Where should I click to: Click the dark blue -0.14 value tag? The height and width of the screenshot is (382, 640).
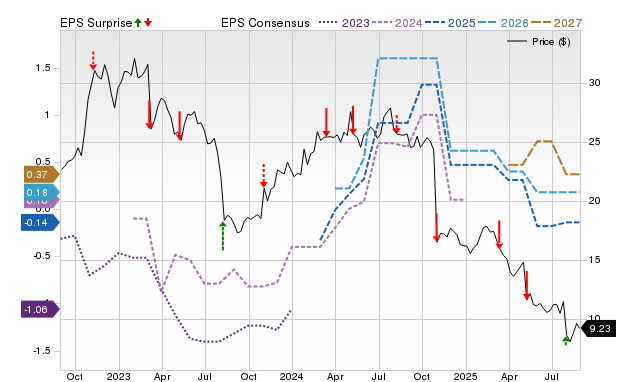pyautogui.click(x=40, y=222)
